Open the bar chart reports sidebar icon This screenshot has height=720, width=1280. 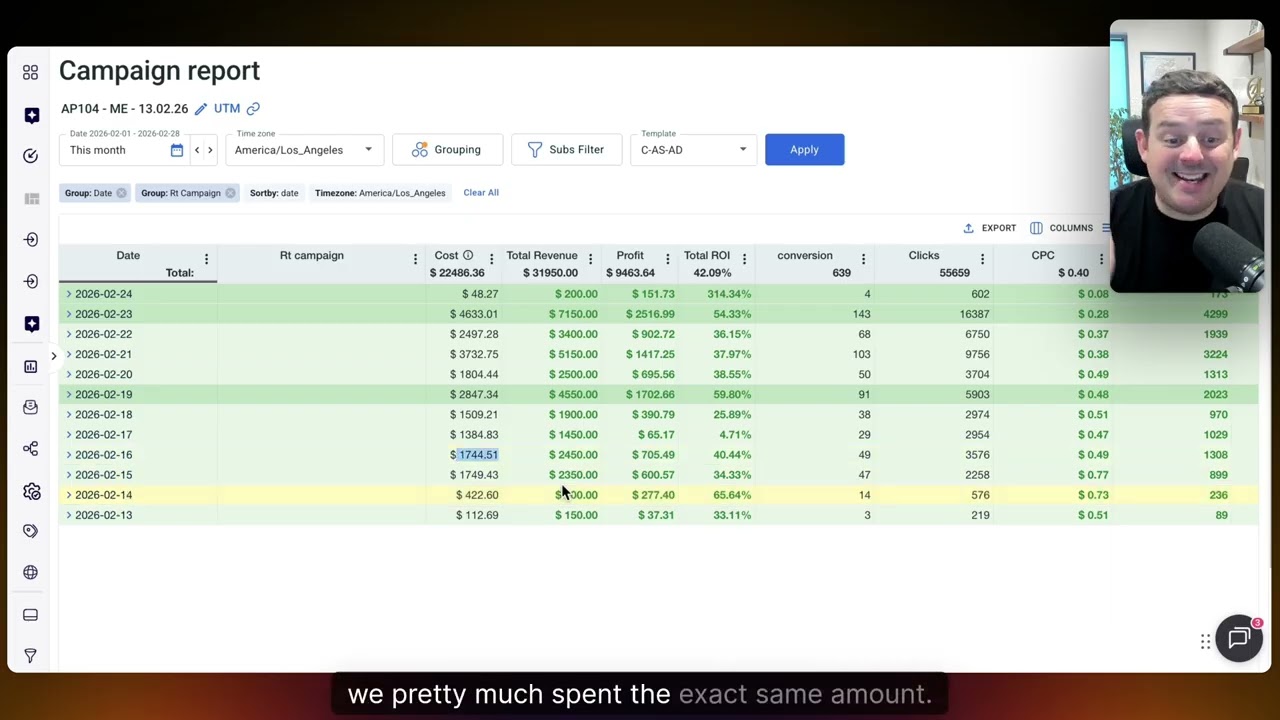tap(30, 366)
